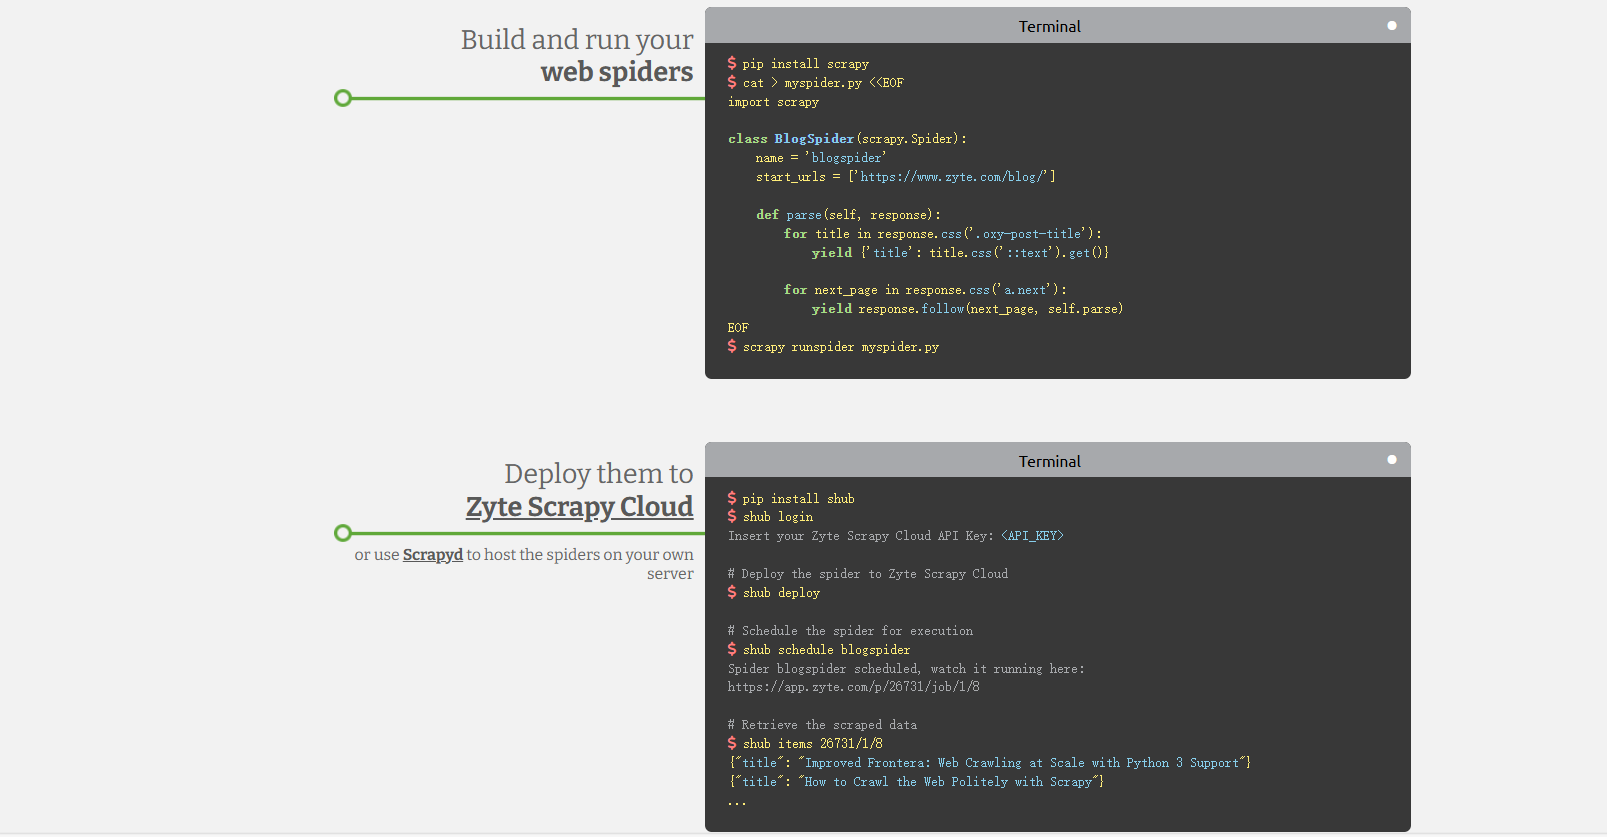Follow the Scrapyd link
The image size is (1607, 837).
click(433, 555)
